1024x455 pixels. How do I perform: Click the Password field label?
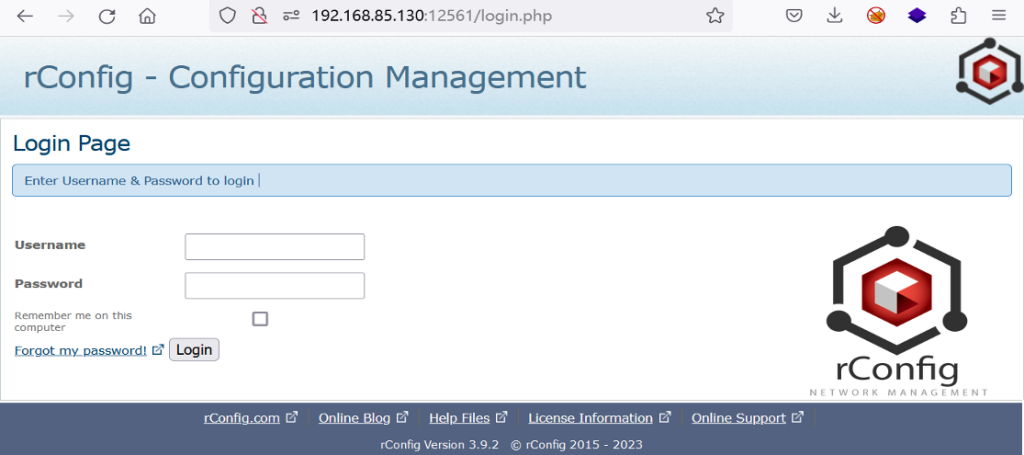pyautogui.click(x=48, y=284)
